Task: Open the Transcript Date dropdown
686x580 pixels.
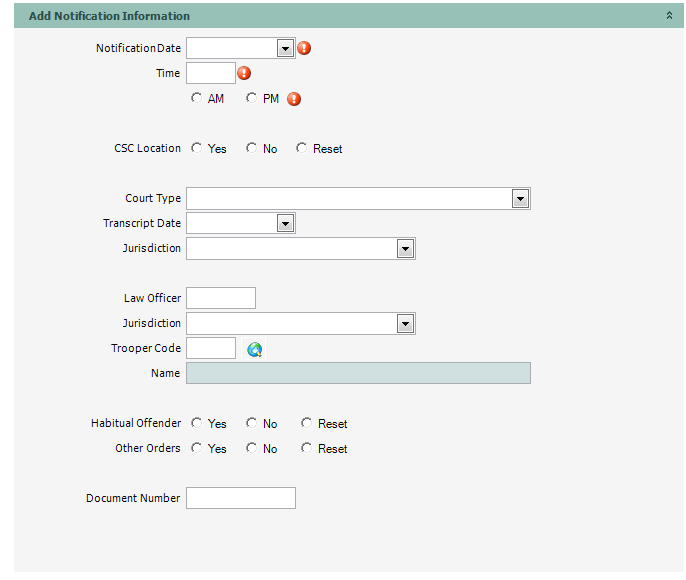Action: coord(284,223)
